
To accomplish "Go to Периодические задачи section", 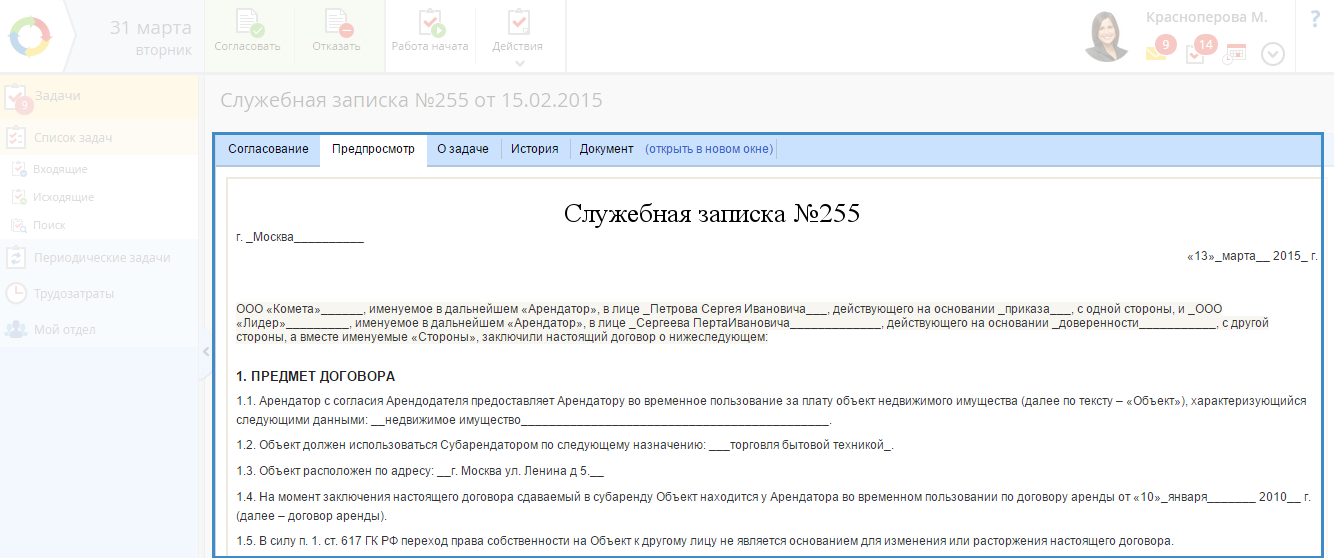I will [101, 258].
